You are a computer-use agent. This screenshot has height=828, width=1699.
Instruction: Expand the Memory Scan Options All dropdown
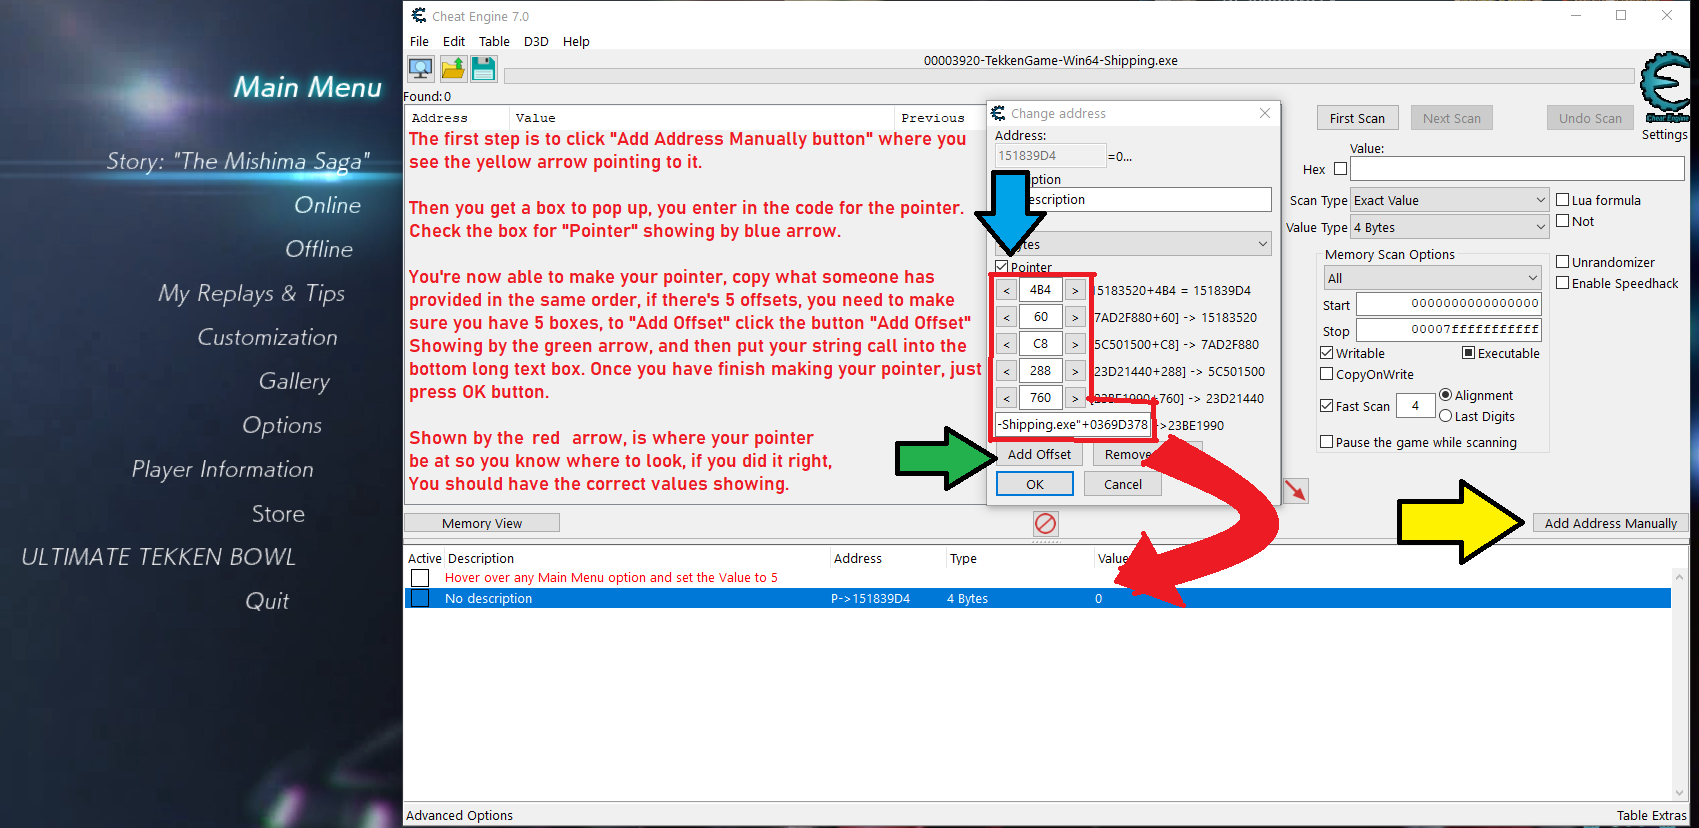[x=1433, y=278]
